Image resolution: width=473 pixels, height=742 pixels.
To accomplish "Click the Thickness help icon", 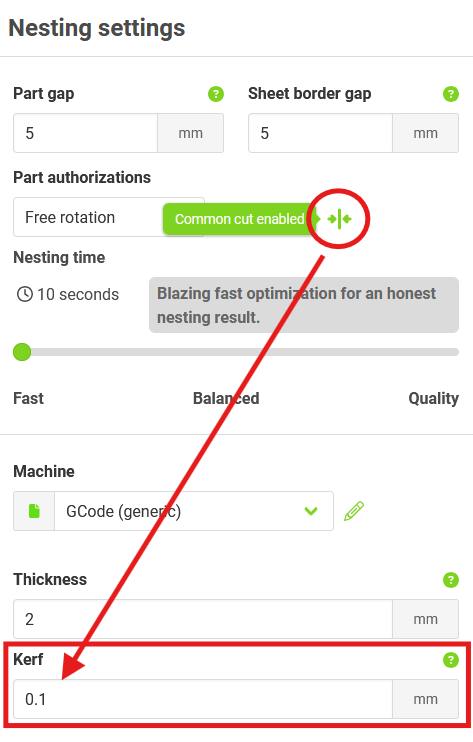I will 450,579.
